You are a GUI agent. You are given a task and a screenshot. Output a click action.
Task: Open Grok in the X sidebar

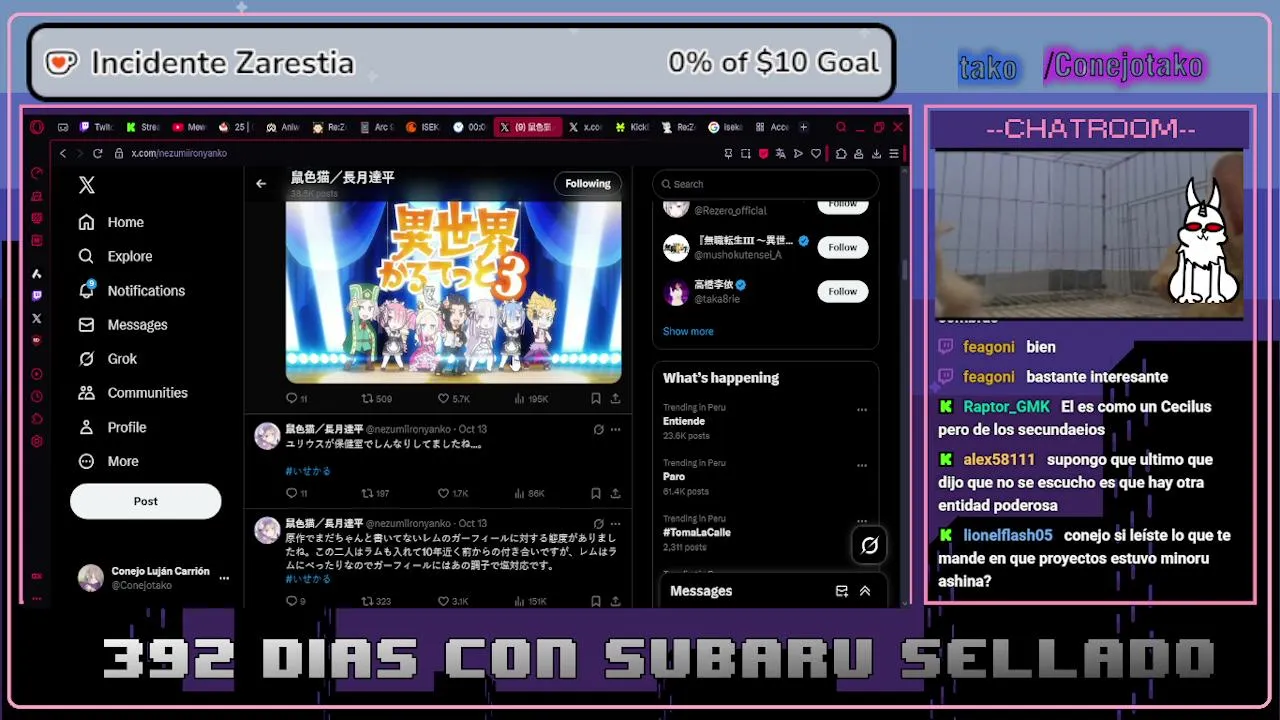pyautogui.click(x=108, y=359)
